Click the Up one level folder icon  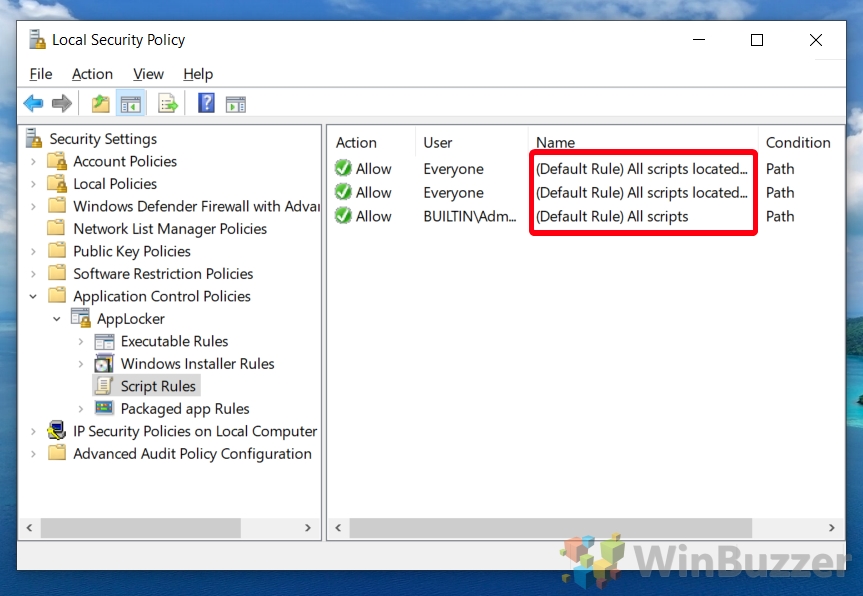(100, 103)
